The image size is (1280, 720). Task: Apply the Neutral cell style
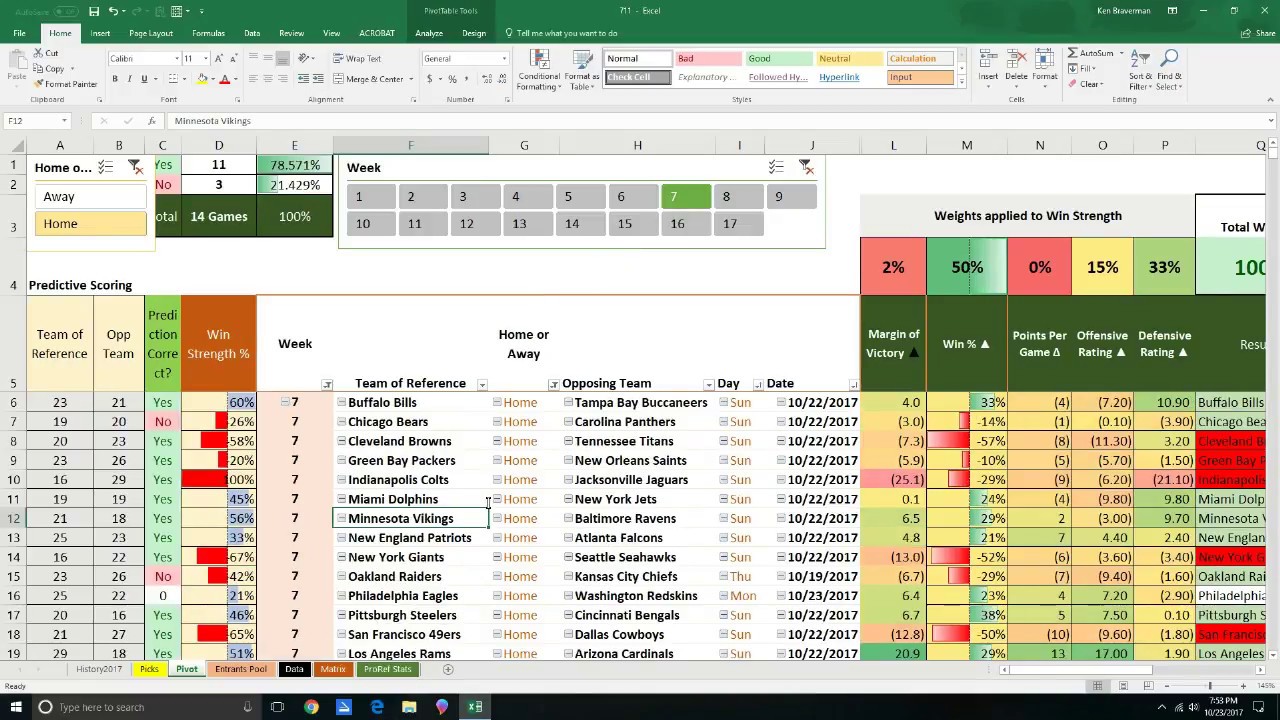pyautogui.click(x=849, y=59)
